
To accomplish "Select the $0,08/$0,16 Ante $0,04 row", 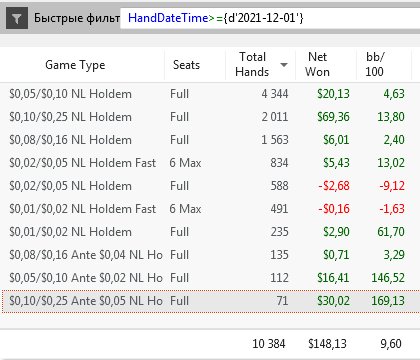I will point(210,255).
